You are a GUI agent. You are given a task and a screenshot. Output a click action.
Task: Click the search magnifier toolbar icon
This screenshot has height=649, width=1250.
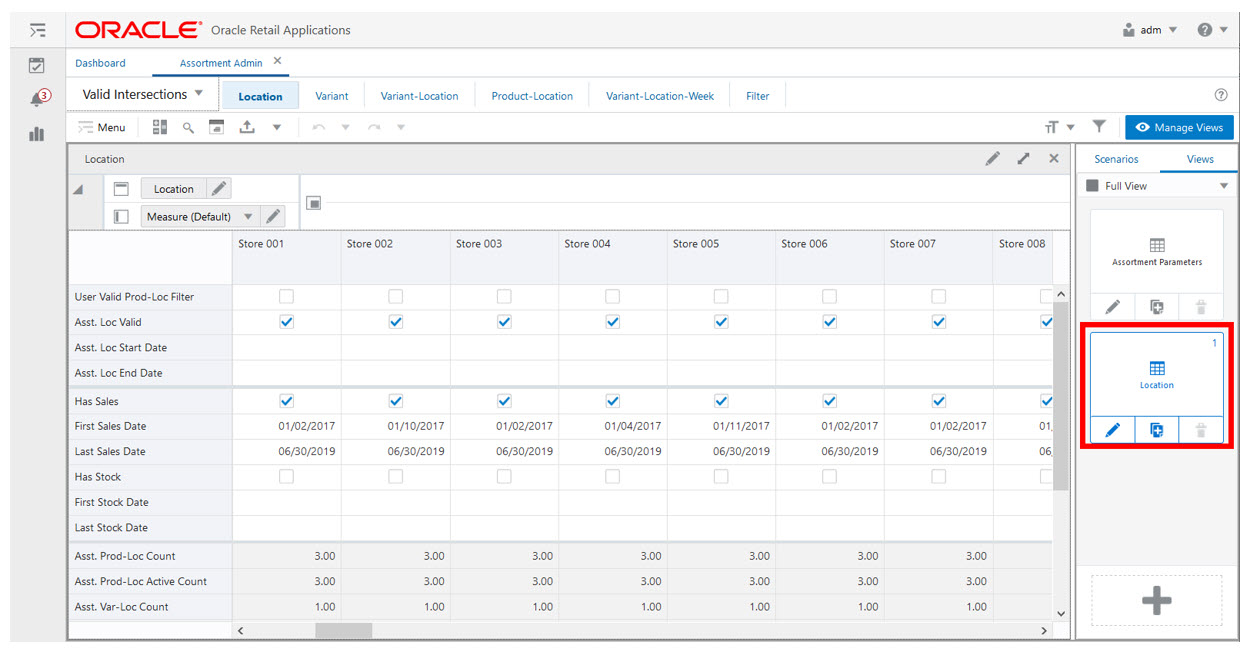tap(188, 127)
